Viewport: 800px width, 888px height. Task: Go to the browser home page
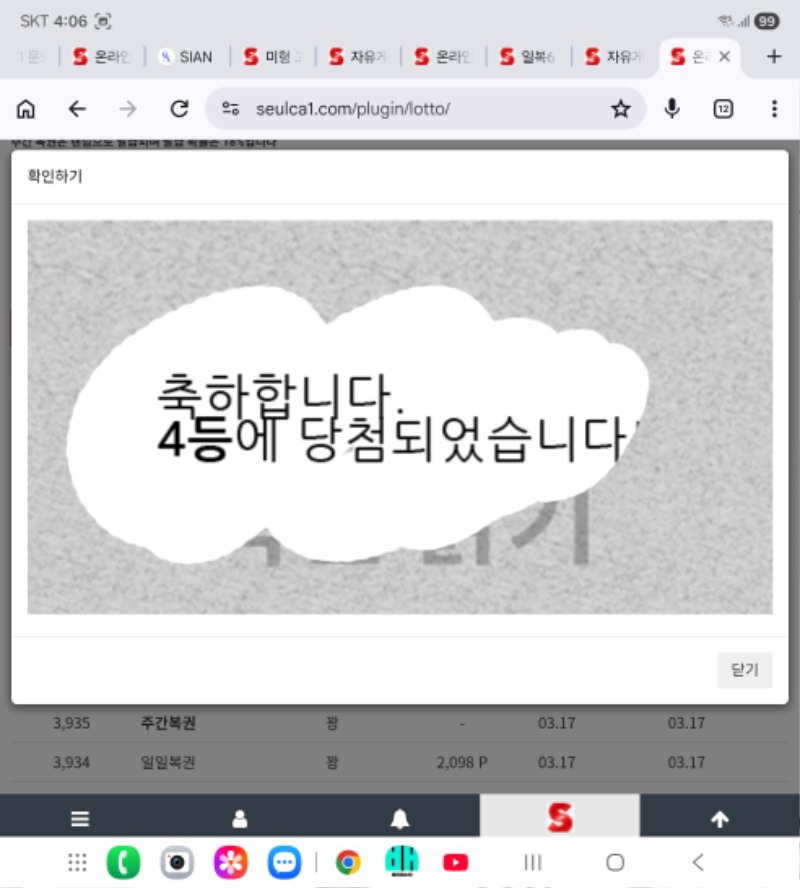(x=26, y=109)
